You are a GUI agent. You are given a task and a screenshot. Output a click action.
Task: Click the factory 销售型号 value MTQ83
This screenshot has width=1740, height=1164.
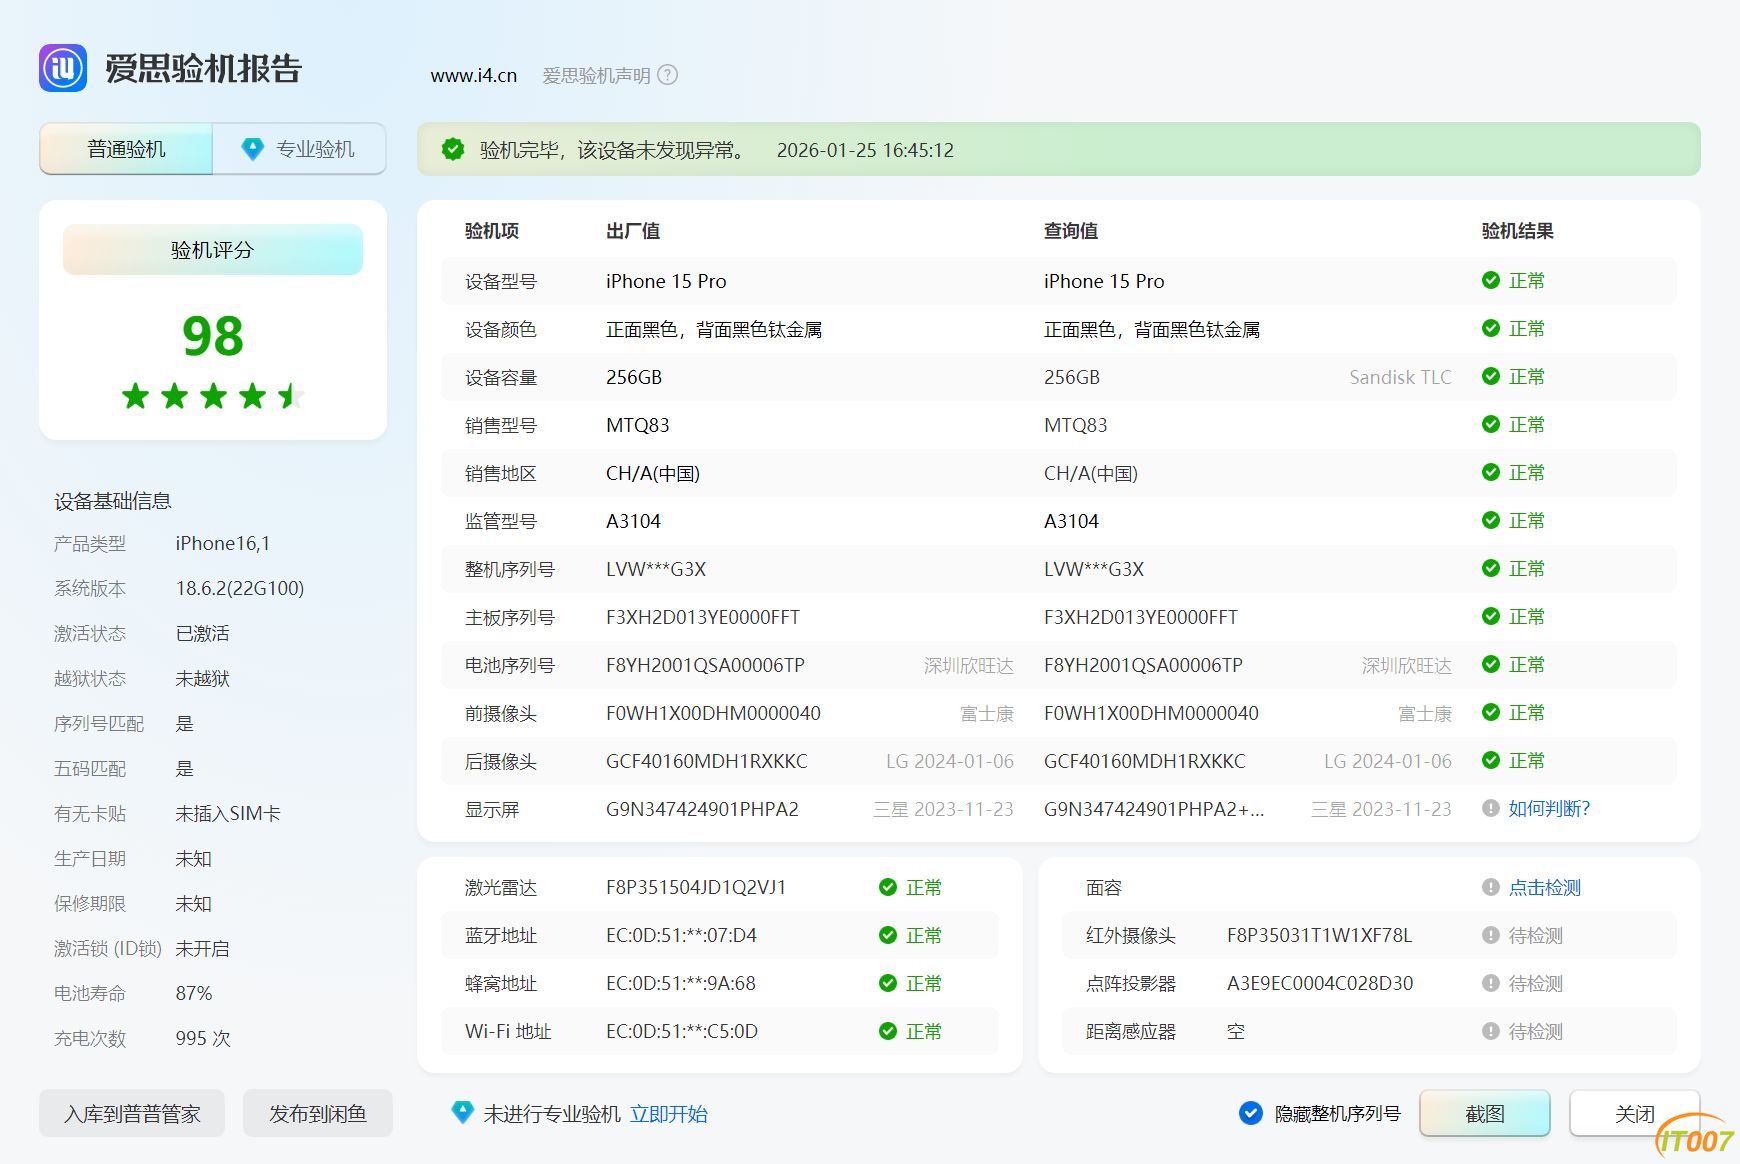(x=638, y=425)
